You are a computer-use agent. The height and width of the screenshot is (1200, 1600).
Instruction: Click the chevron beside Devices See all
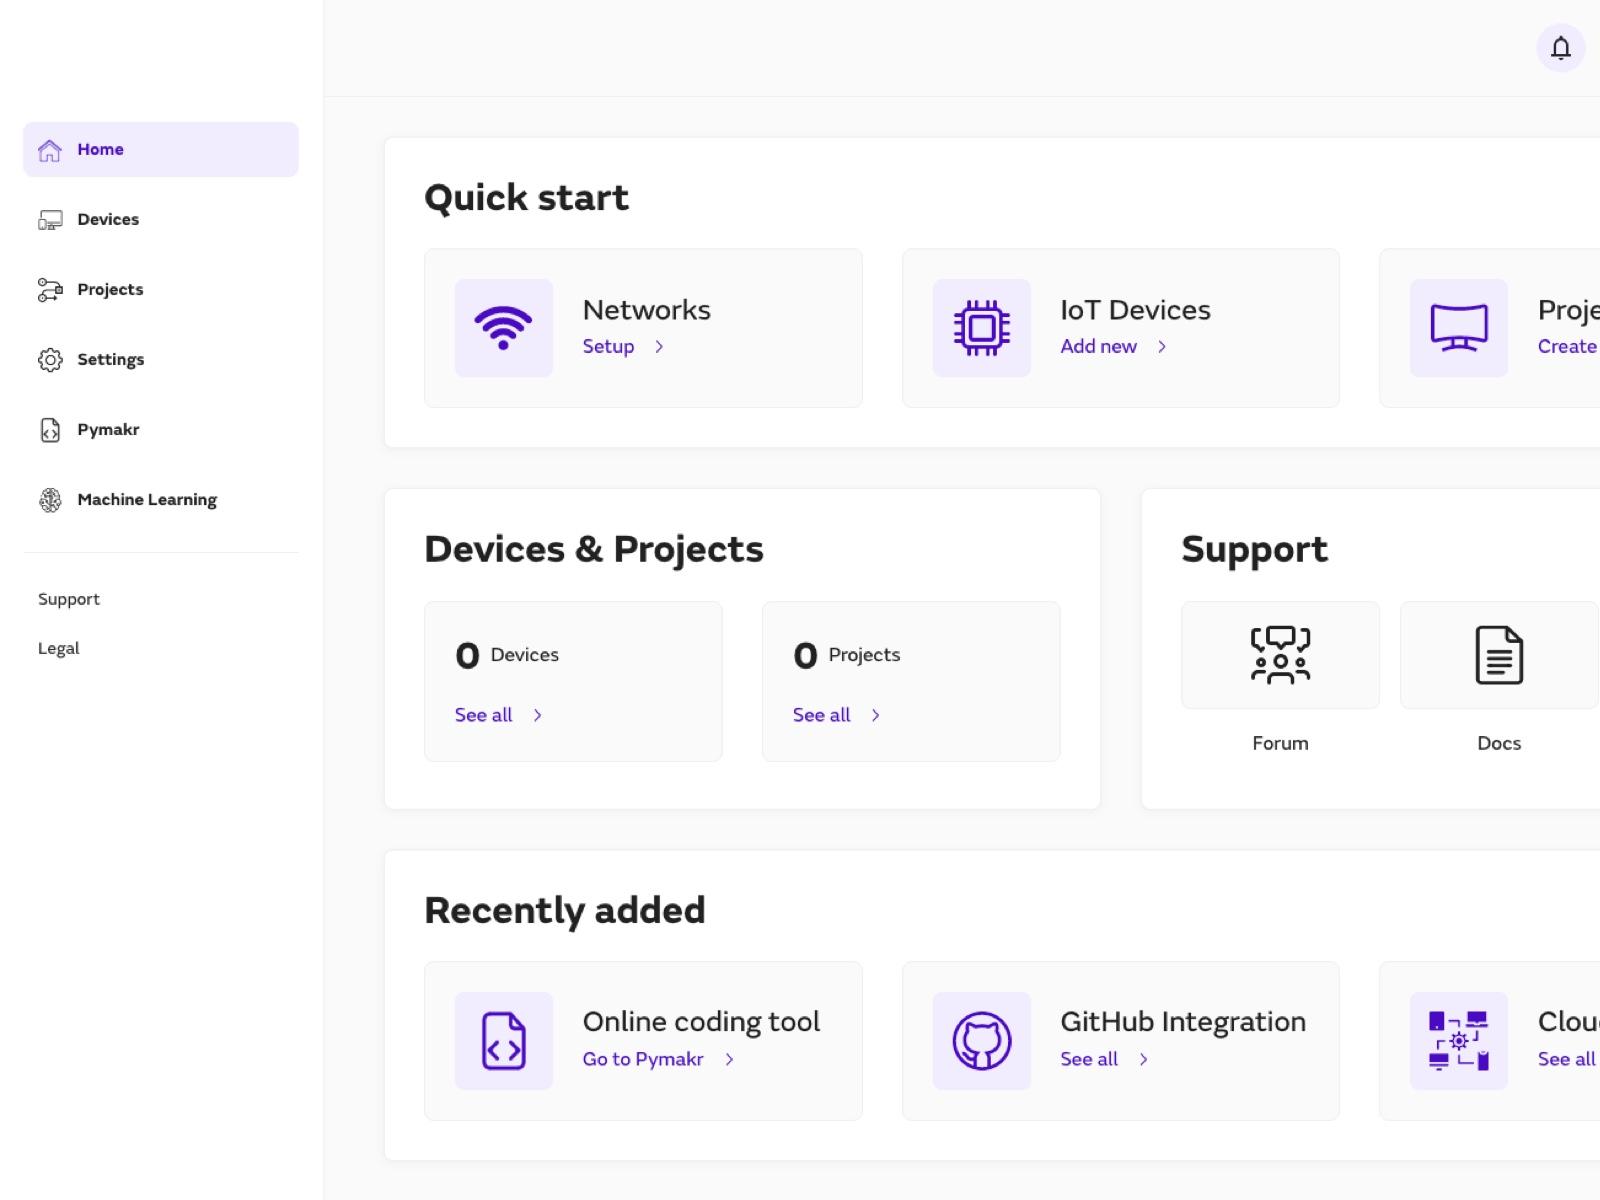pos(537,715)
